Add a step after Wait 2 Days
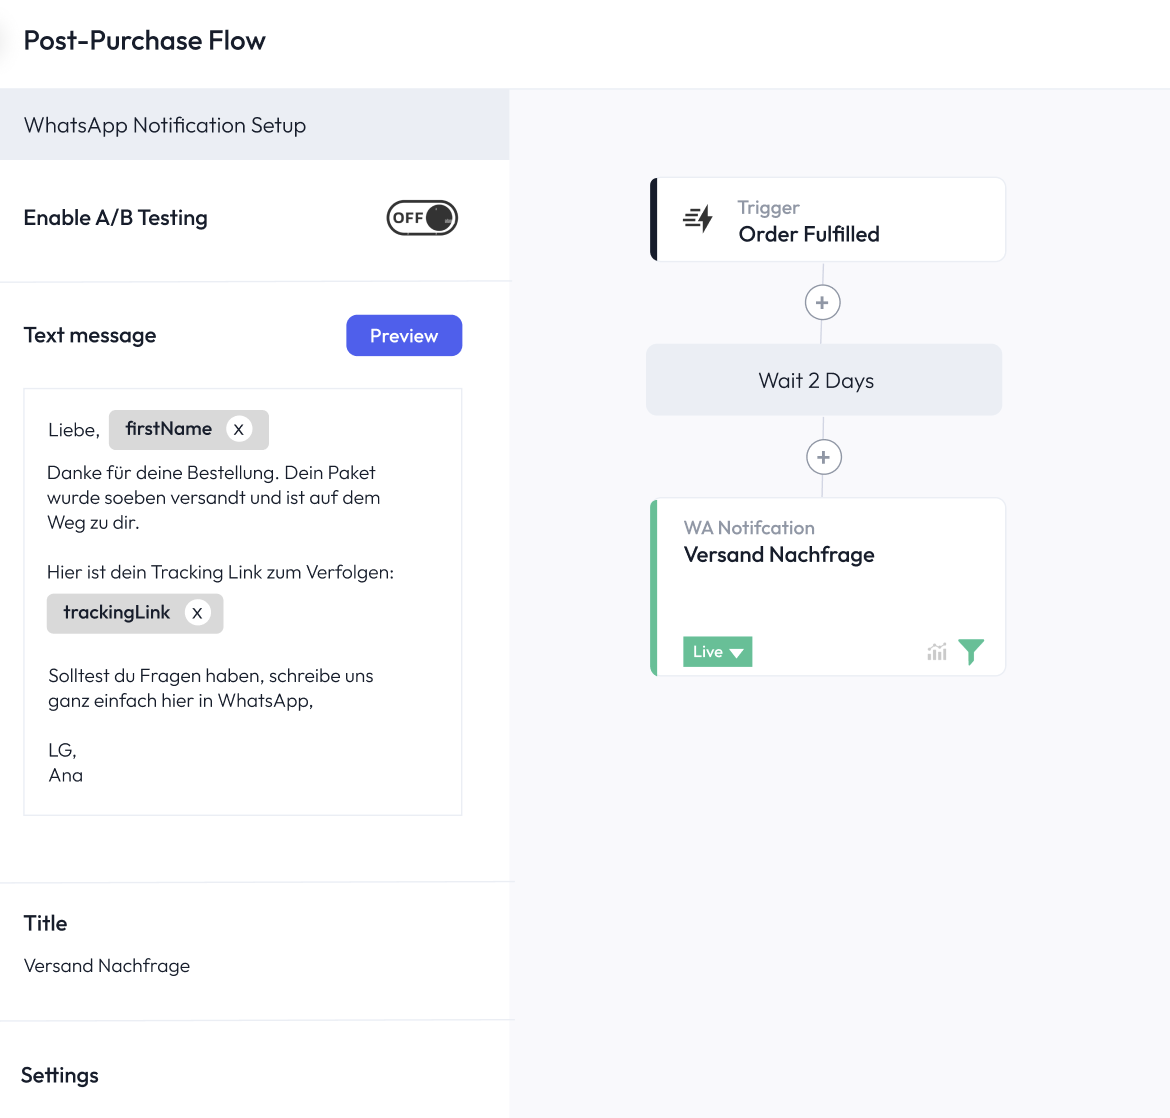1170x1118 pixels. point(823,457)
